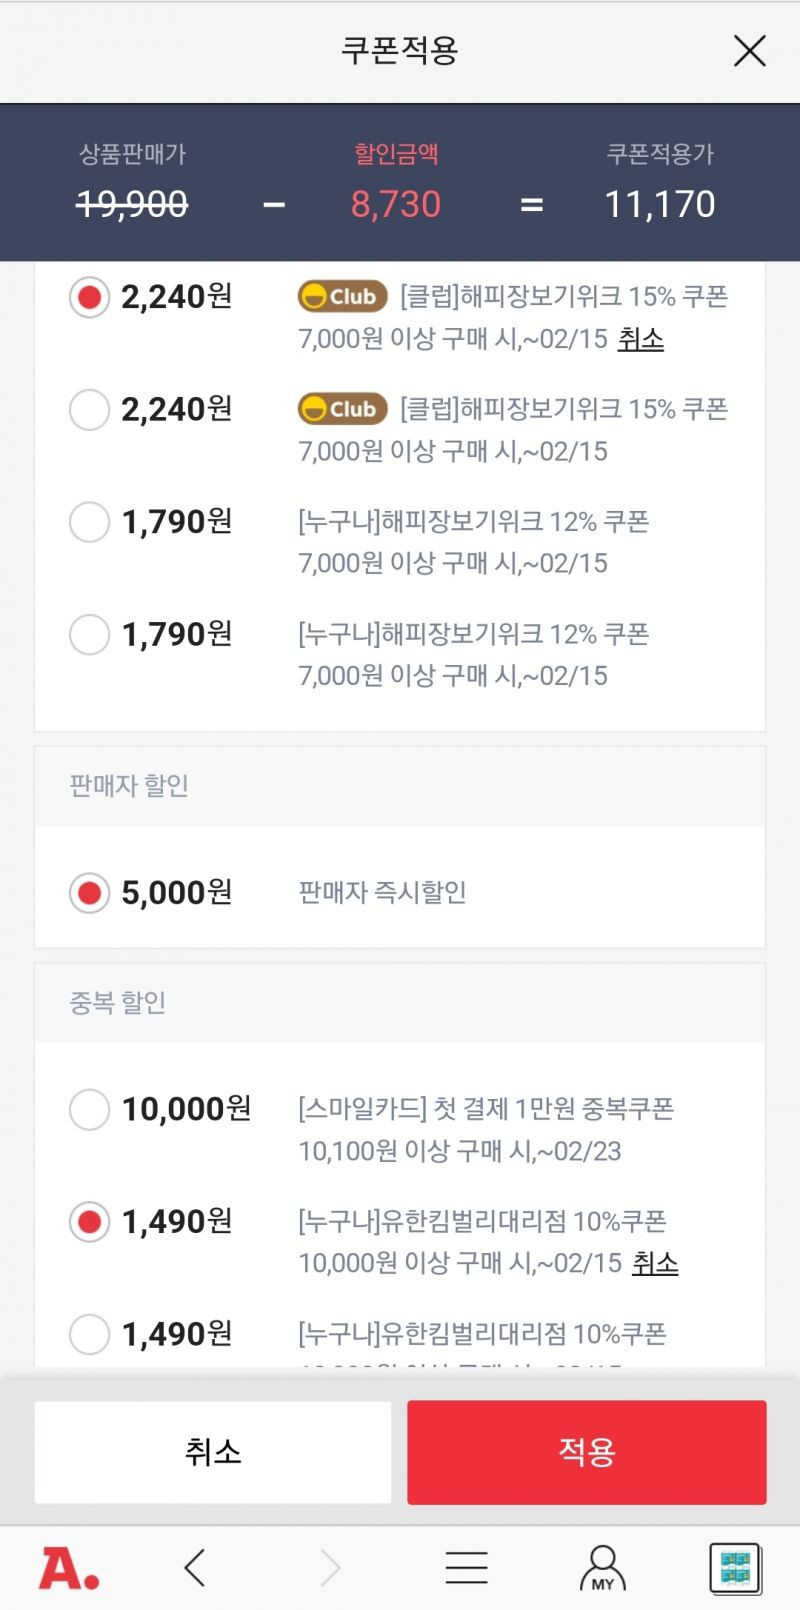Cancel the applied 1,490원 coupon via 취소 link
Image resolution: width=800 pixels, height=1610 pixels.
point(655,1263)
